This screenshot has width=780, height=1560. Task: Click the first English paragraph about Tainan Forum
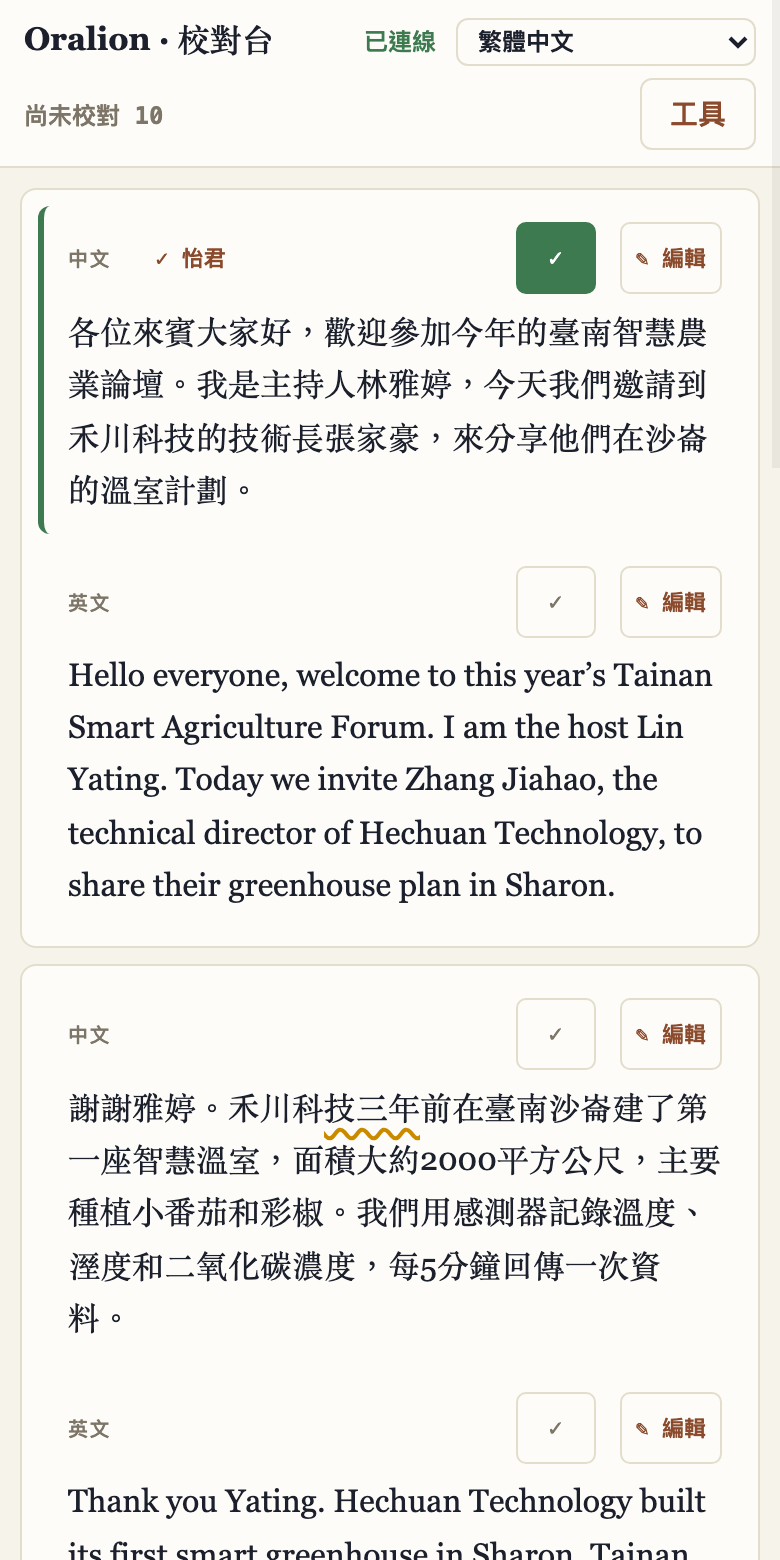tap(390, 781)
